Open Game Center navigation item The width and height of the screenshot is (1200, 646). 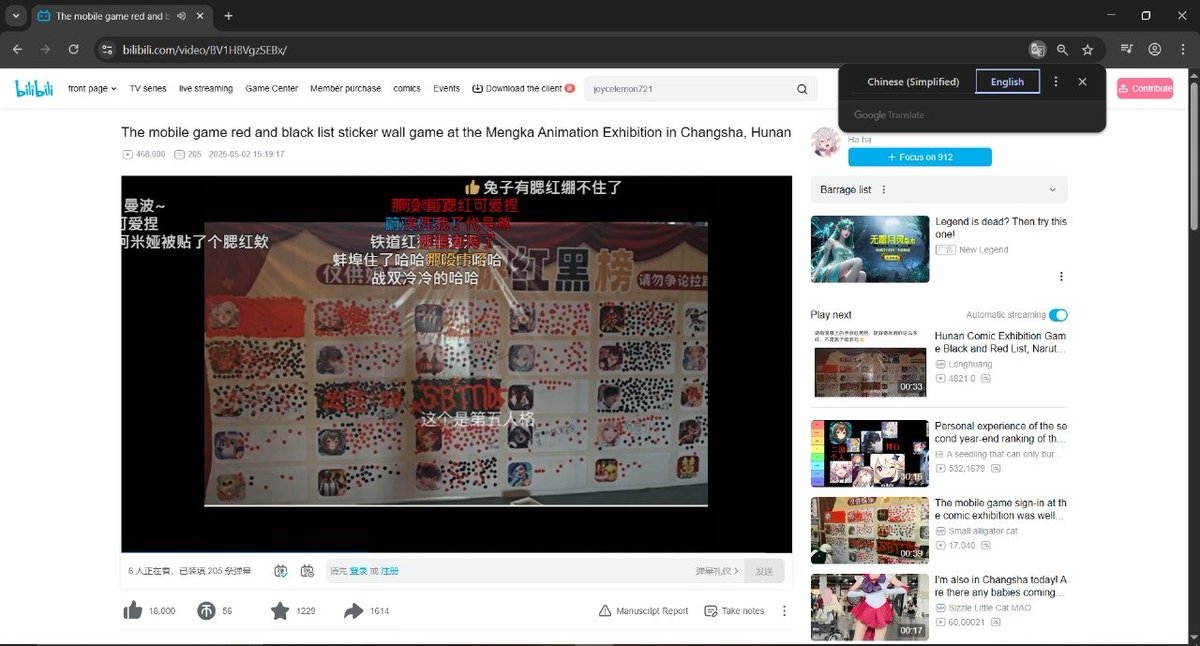point(272,88)
